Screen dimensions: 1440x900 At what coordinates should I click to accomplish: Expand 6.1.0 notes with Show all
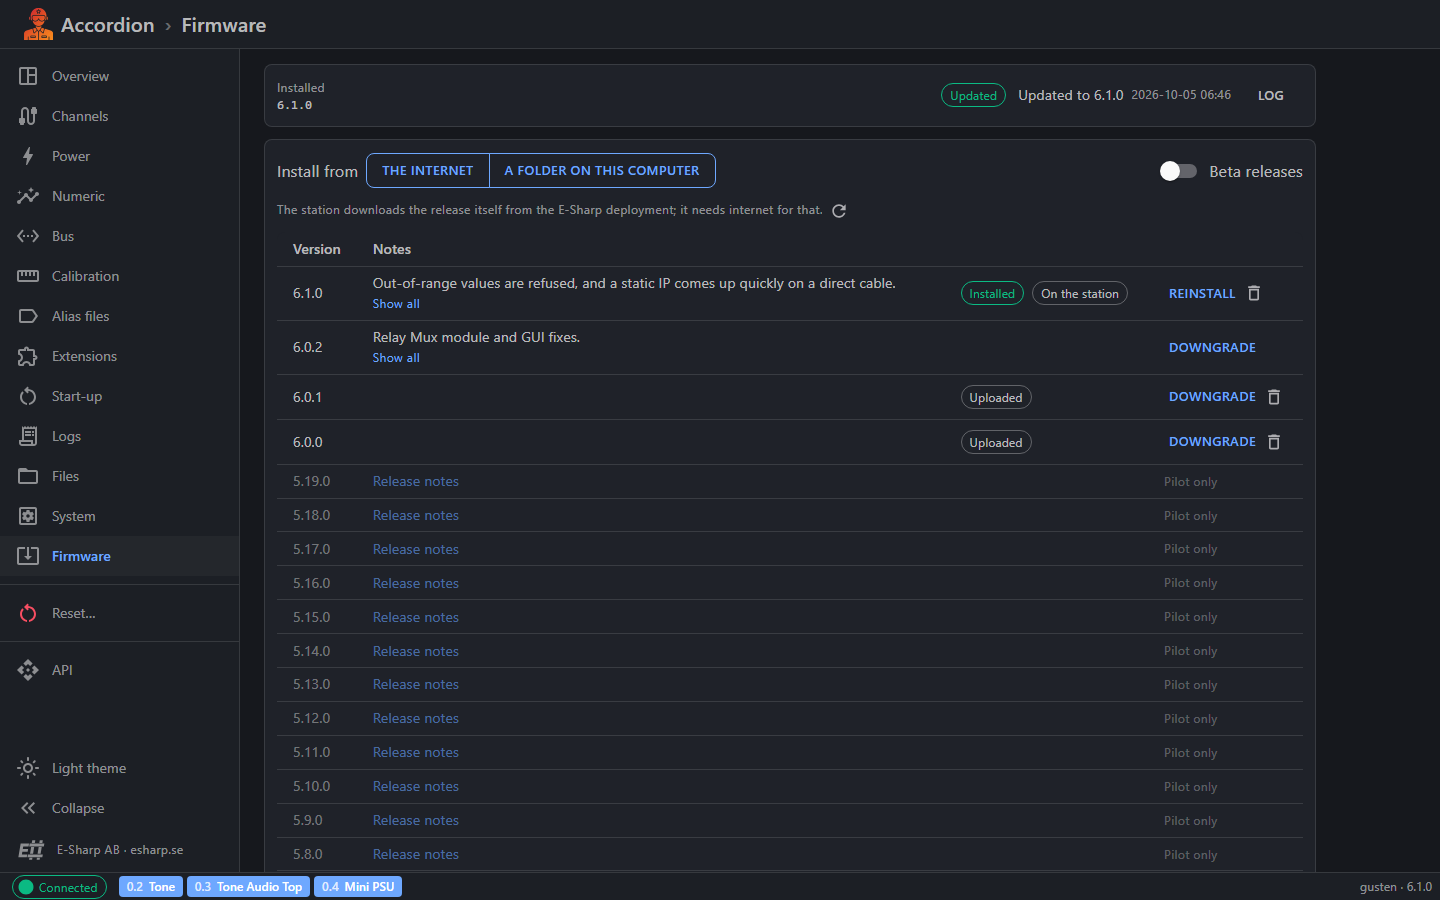point(396,304)
